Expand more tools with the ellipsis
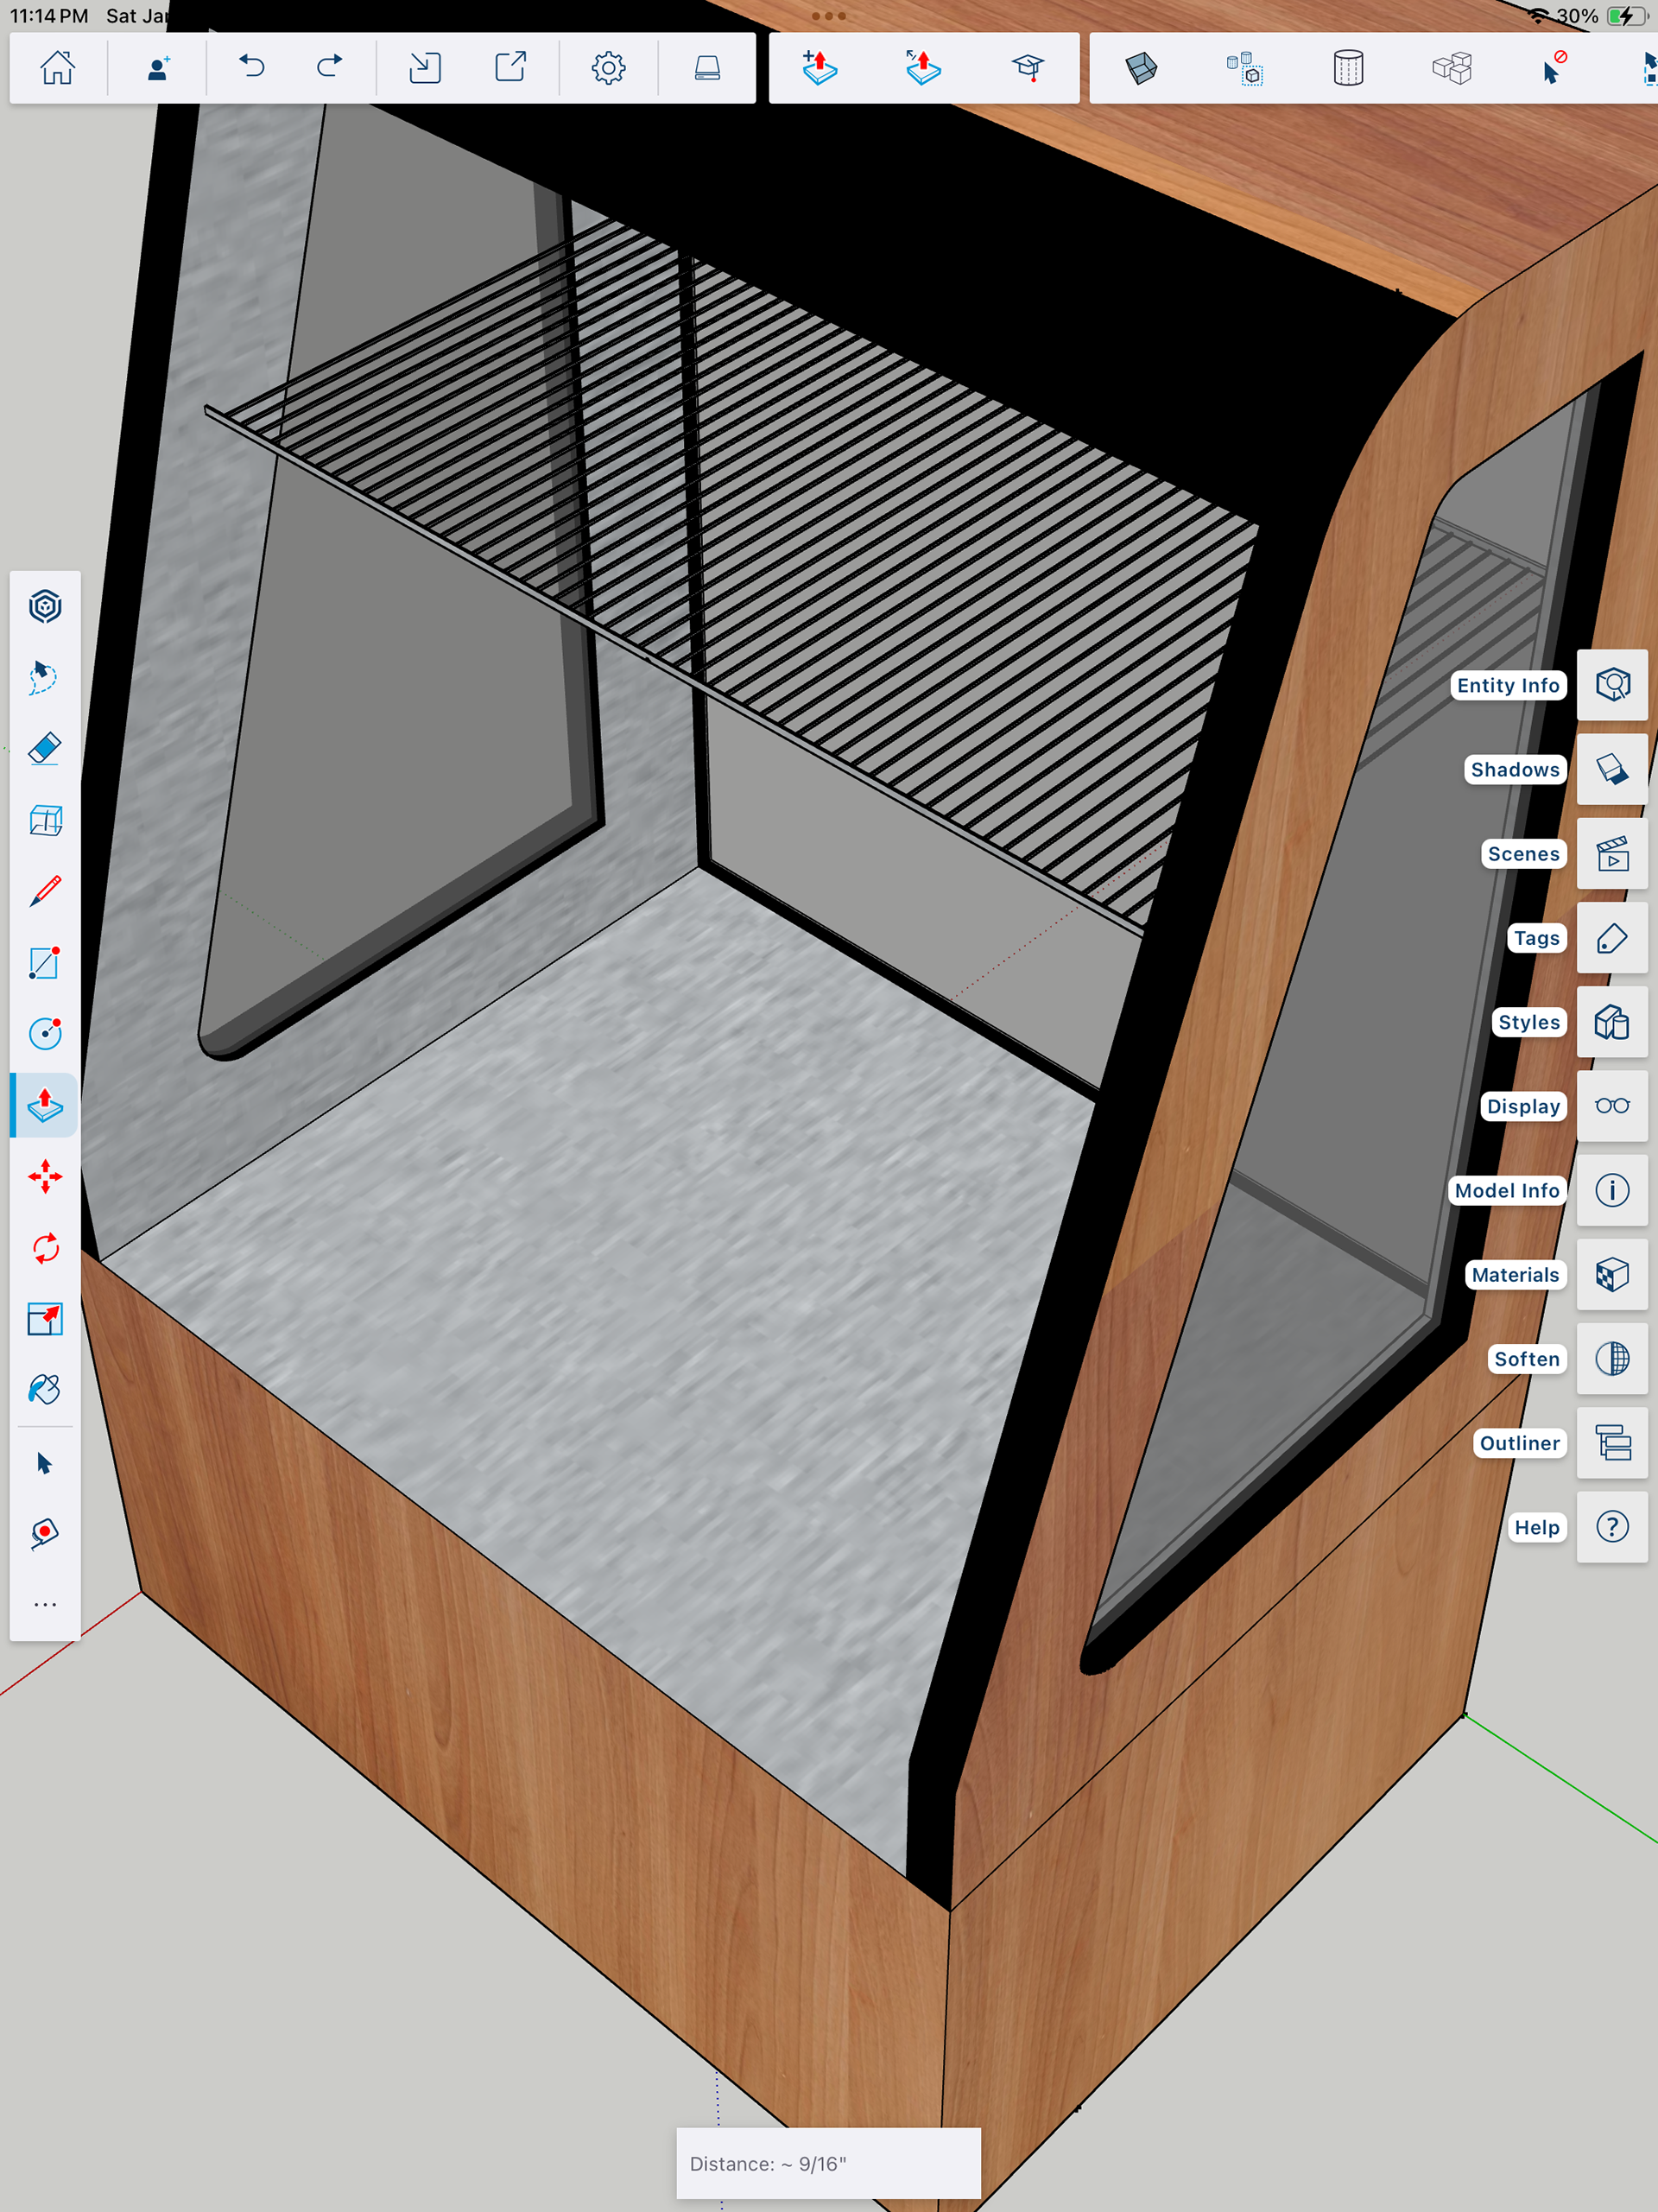This screenshot has height=2212, width=1658. [45, 1604]
